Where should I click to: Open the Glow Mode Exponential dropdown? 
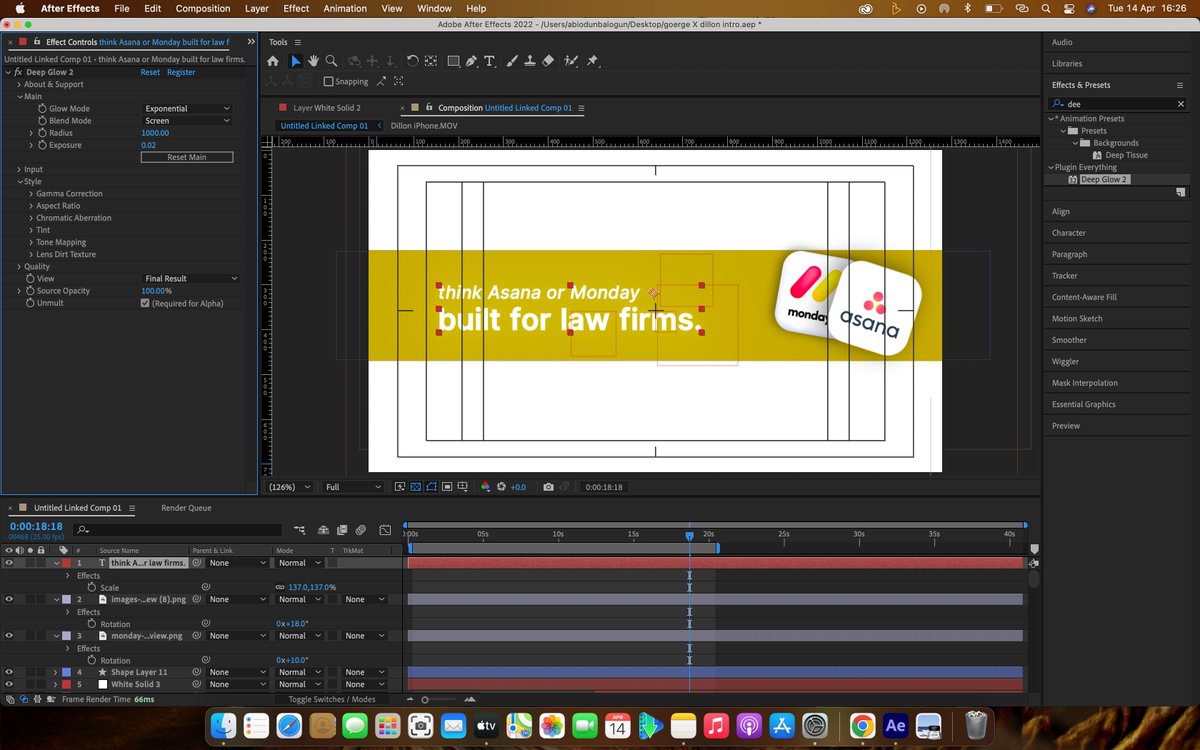click(x=186, y=107)
